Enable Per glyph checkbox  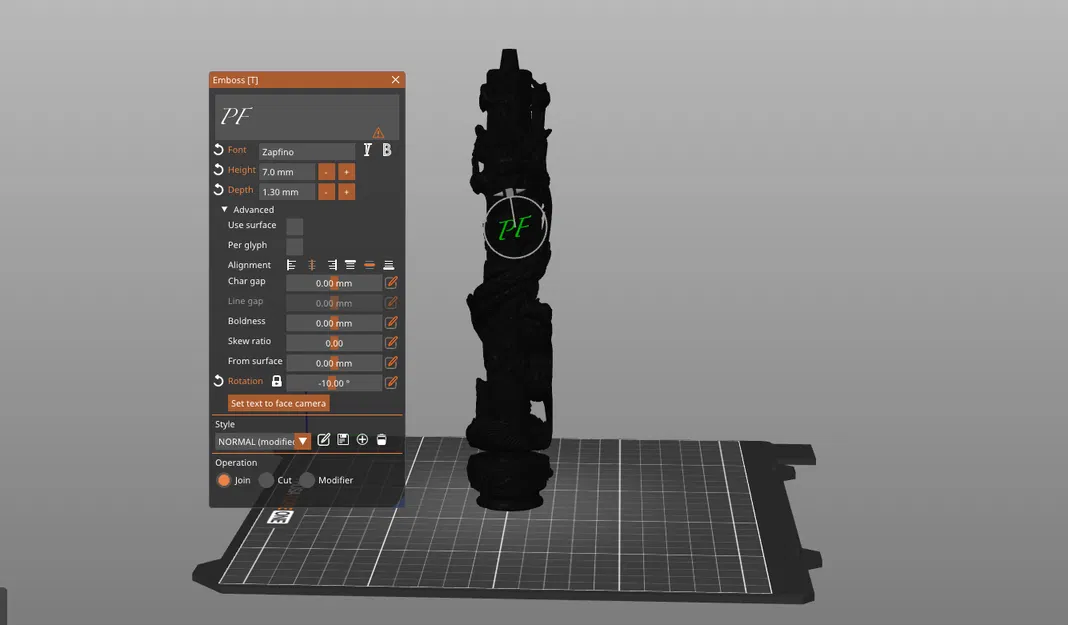coord(294,246)
